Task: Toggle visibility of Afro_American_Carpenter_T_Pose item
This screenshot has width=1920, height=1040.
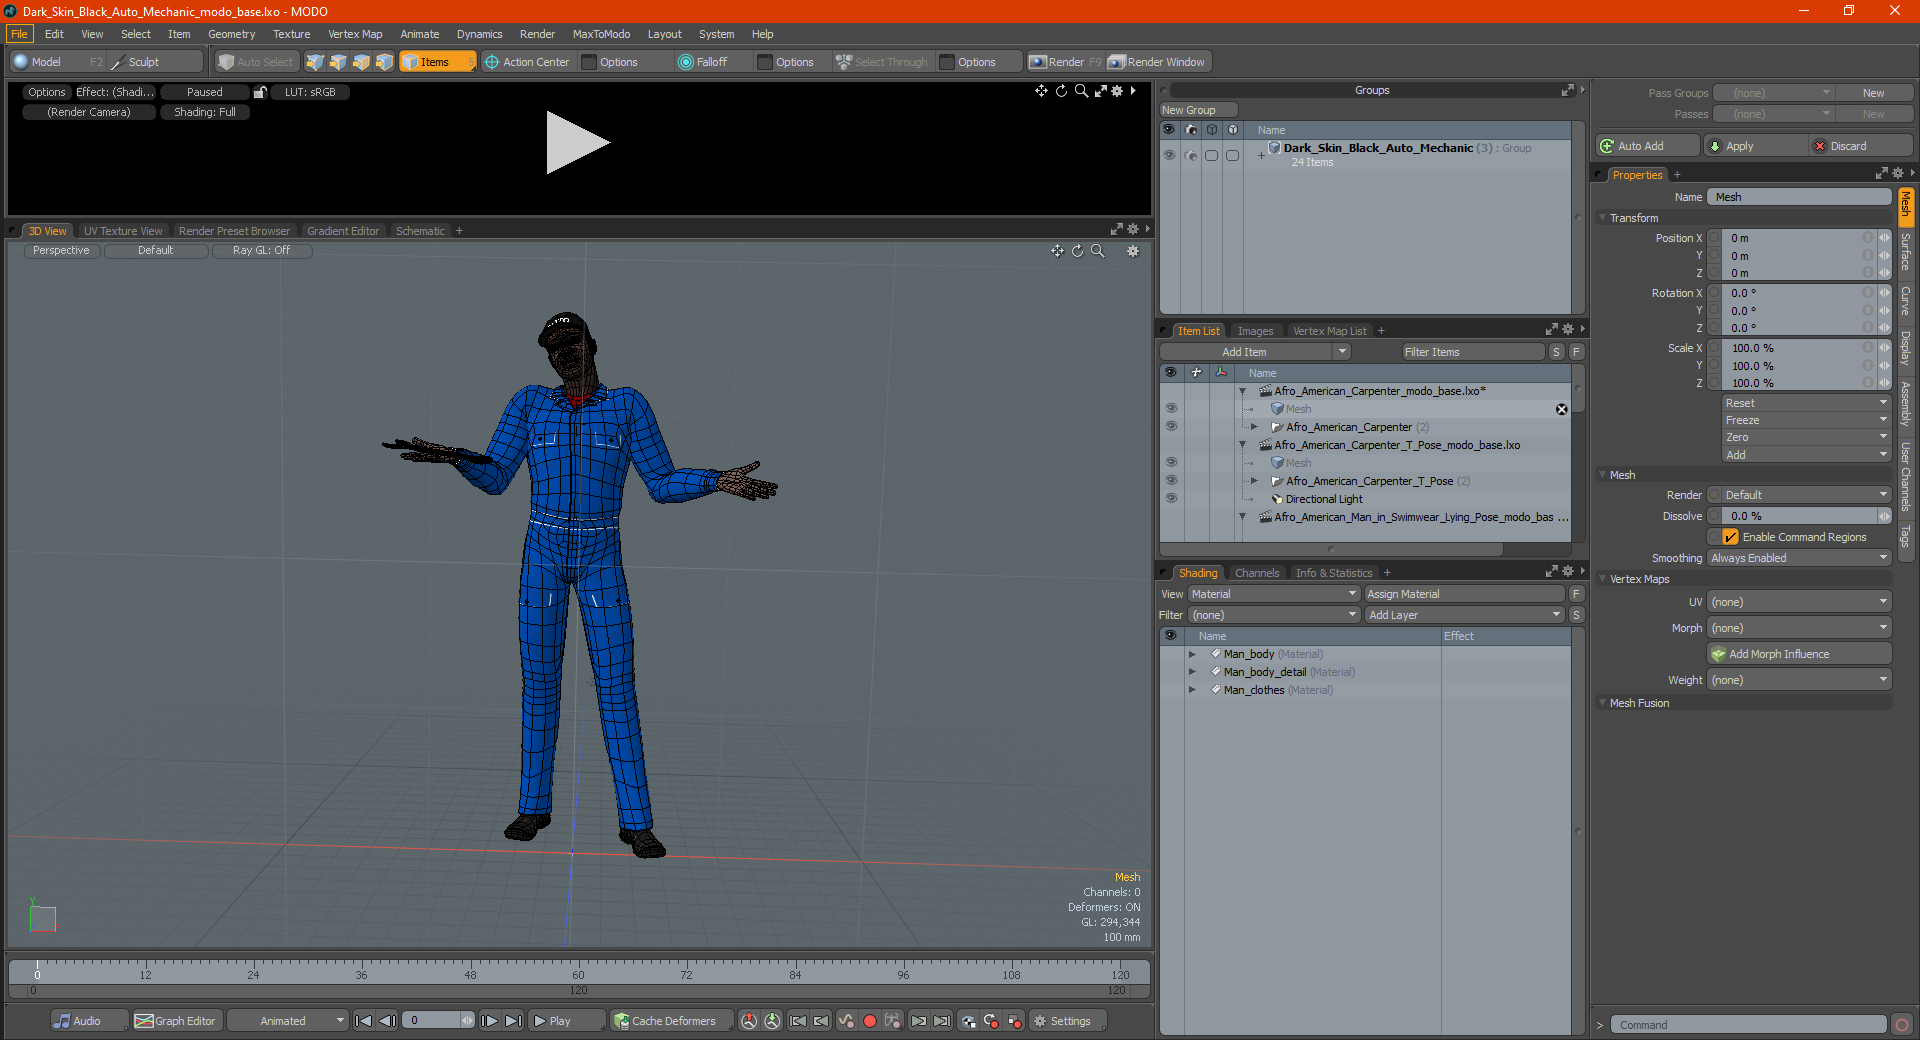Action: [1171, 481]
